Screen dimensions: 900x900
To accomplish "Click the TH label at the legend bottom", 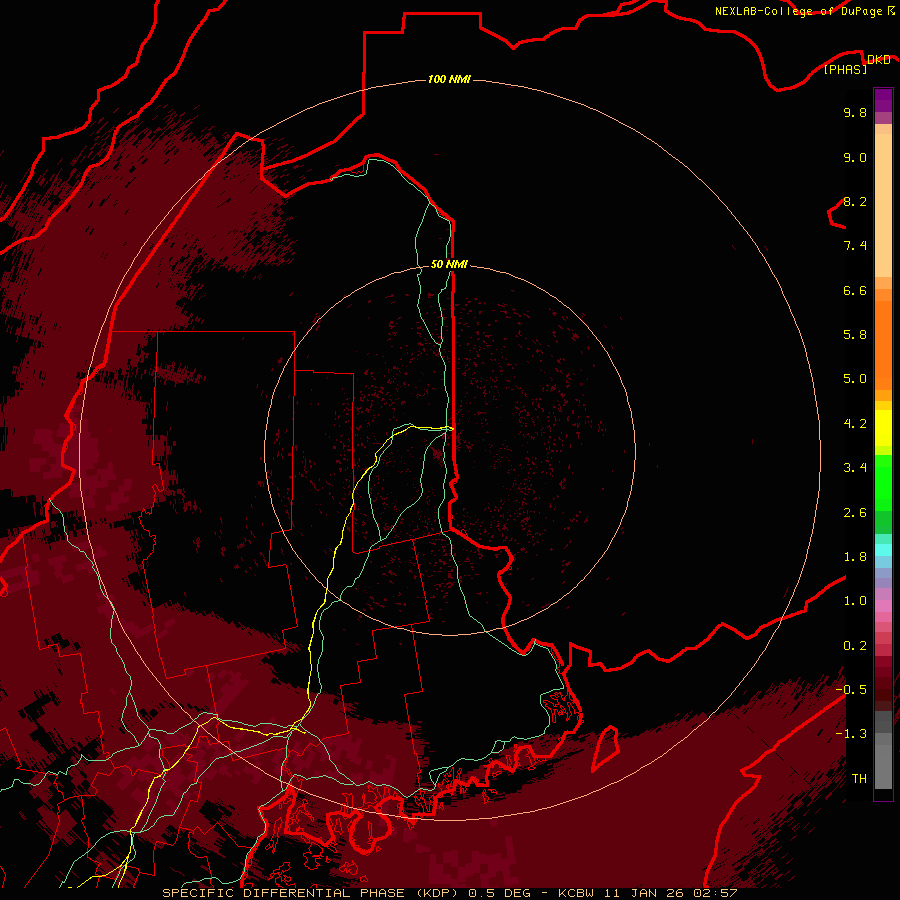I will [859, 778].
